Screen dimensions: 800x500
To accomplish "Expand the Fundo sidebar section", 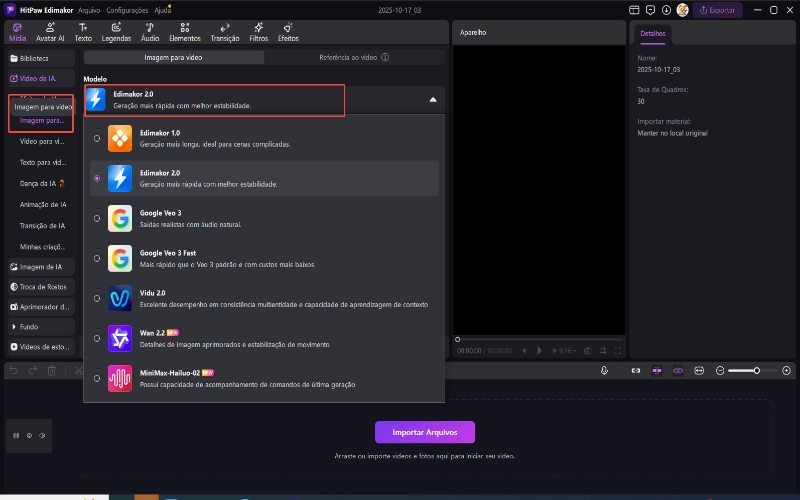I will pyautogui.click(x=41, y=327).
